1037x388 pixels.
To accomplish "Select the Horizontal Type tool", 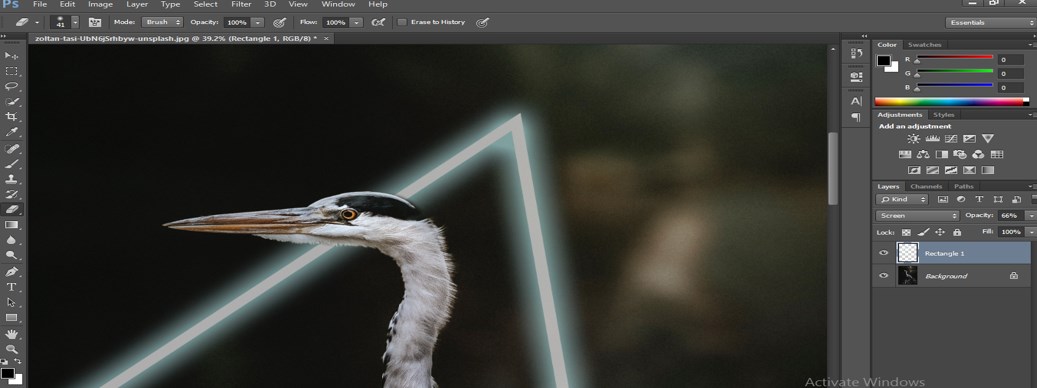I will pyautogui.click(x=11, y=287).
